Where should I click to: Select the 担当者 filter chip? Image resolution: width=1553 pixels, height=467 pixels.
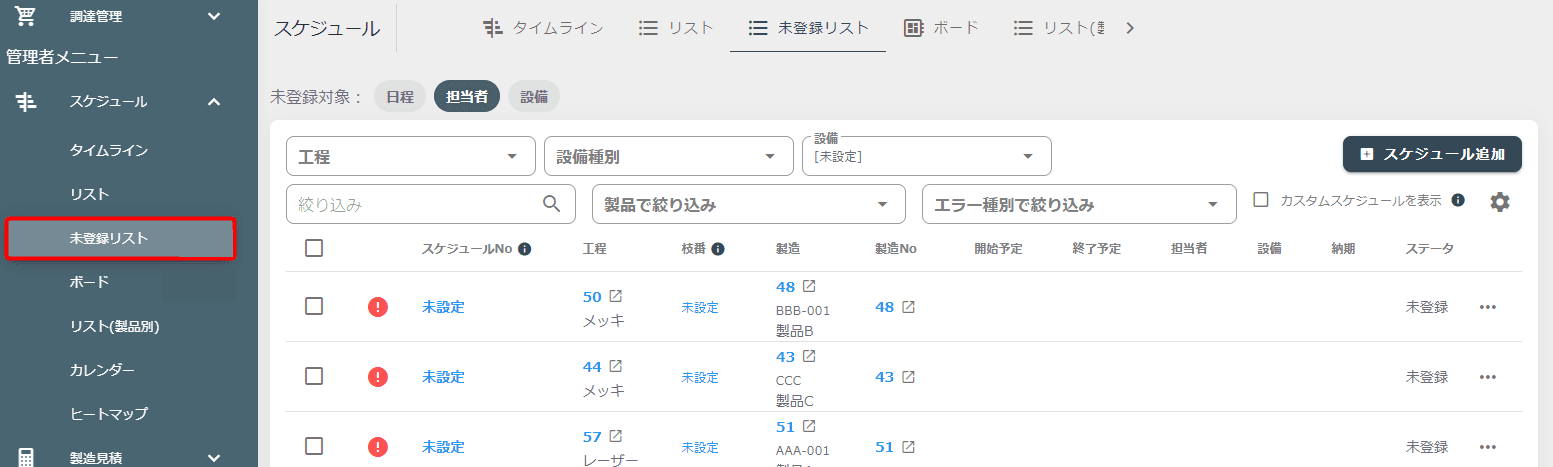point(467,96)
